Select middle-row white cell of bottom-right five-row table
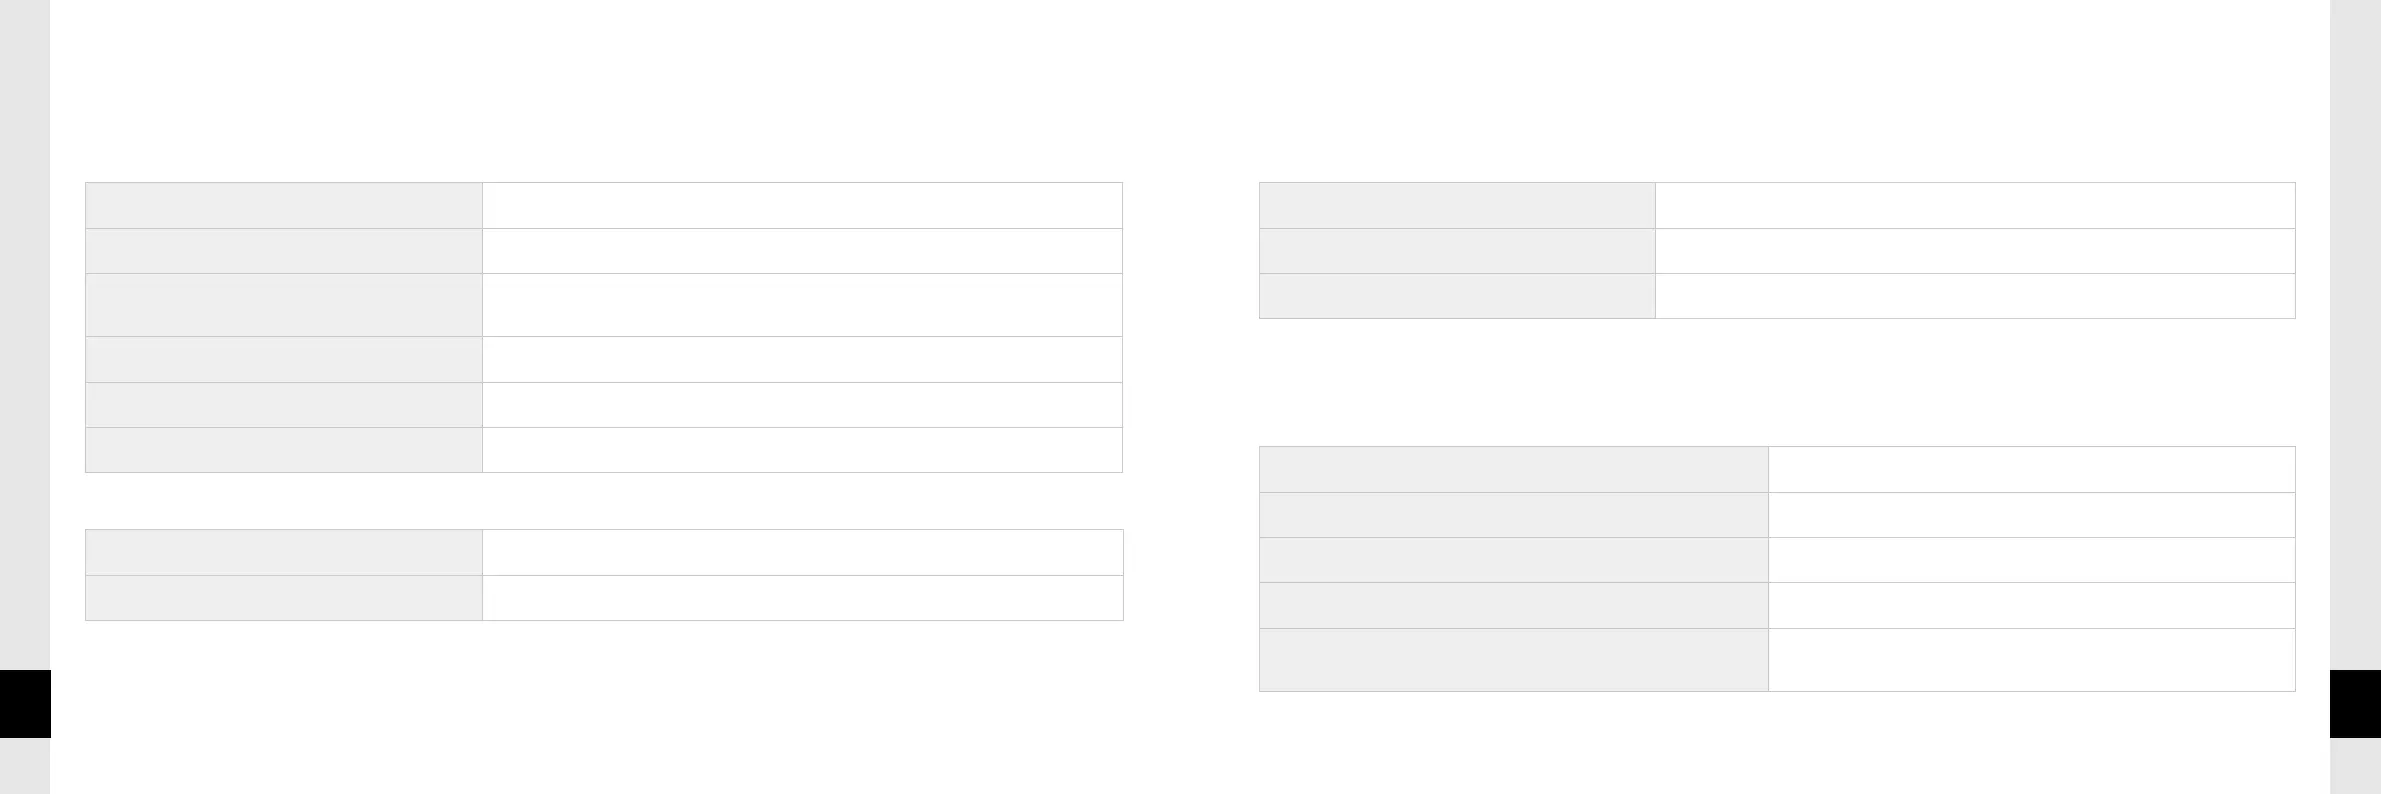Viewport: 2381px width, 794px height. (2031, 560)
